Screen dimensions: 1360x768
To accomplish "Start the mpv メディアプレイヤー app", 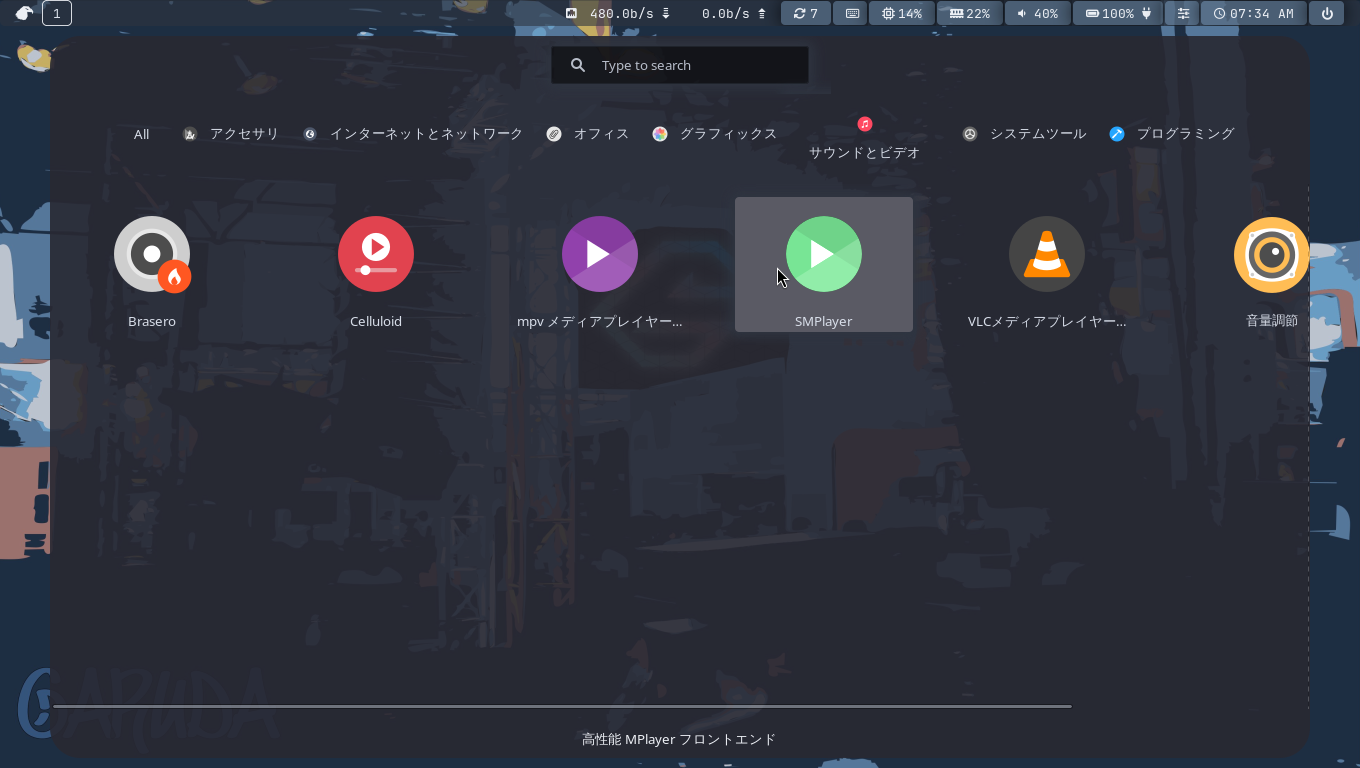I will 600,265.
